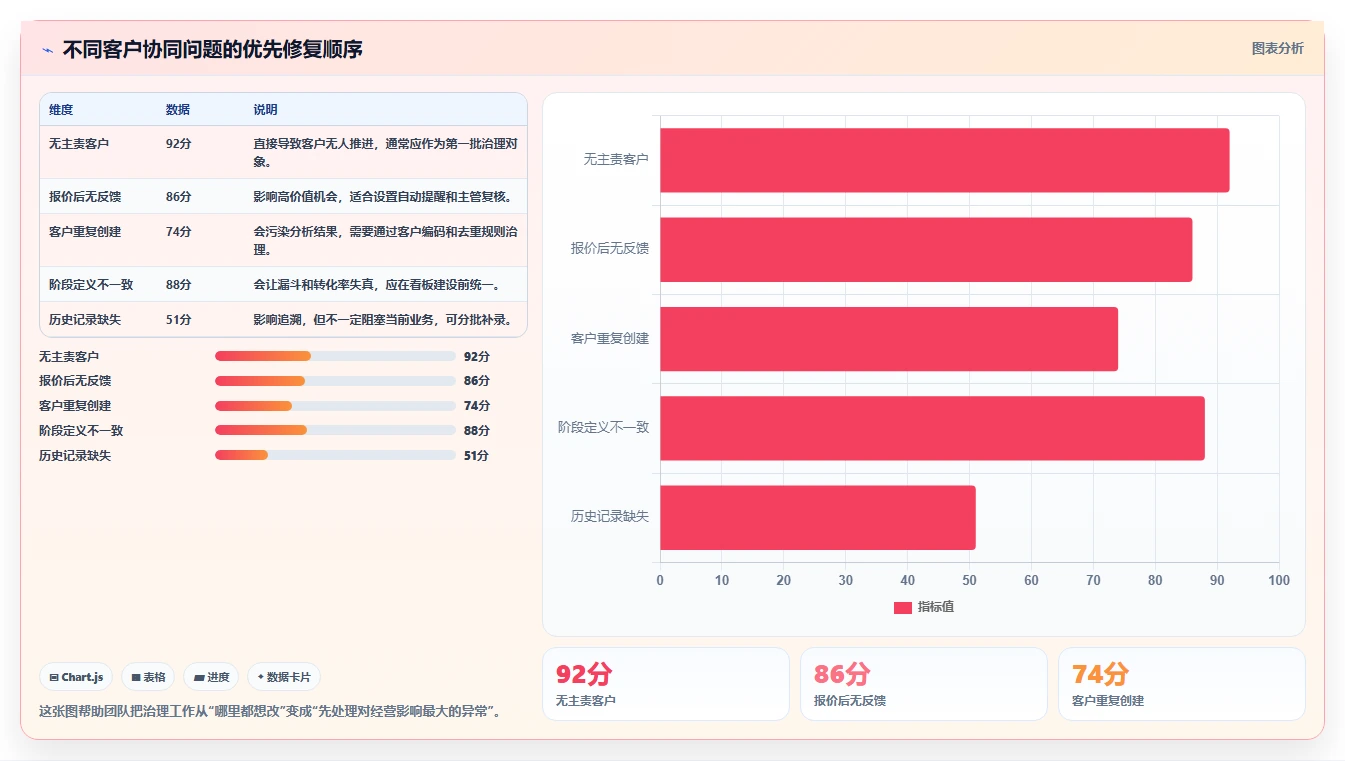Click the 74分 value beside progress bars
Viewport: 1345px width, 761px height.
[x=477, y=406]
